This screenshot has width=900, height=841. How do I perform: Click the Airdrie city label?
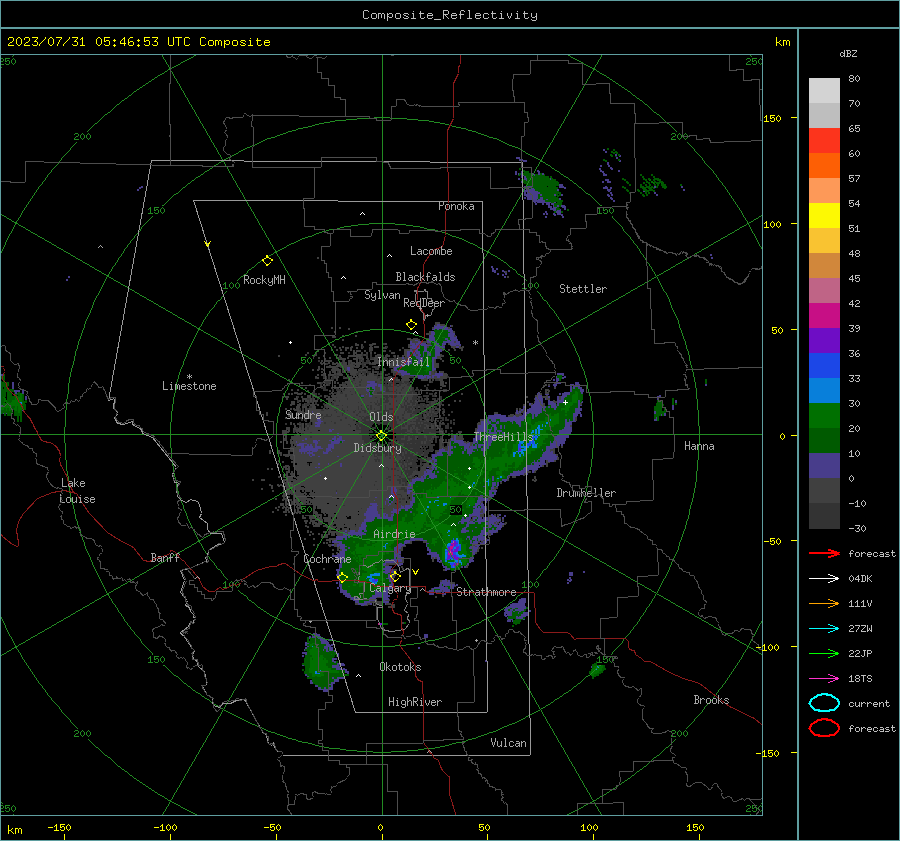coord(394,534)
